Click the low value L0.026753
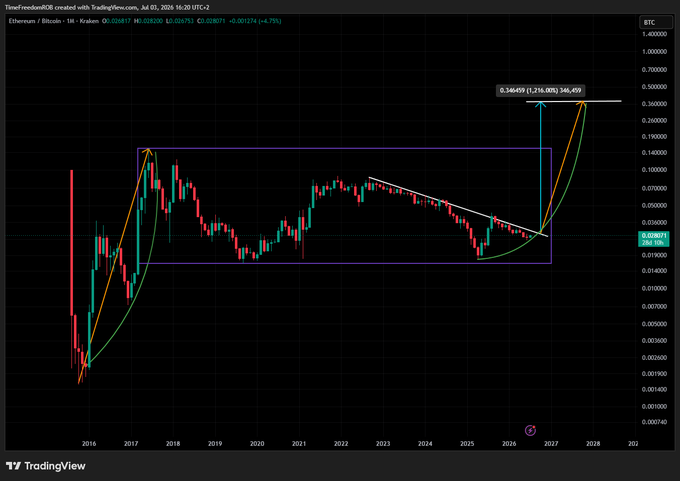This screenshot has height=481, width=680. click(x=180, y=21)
